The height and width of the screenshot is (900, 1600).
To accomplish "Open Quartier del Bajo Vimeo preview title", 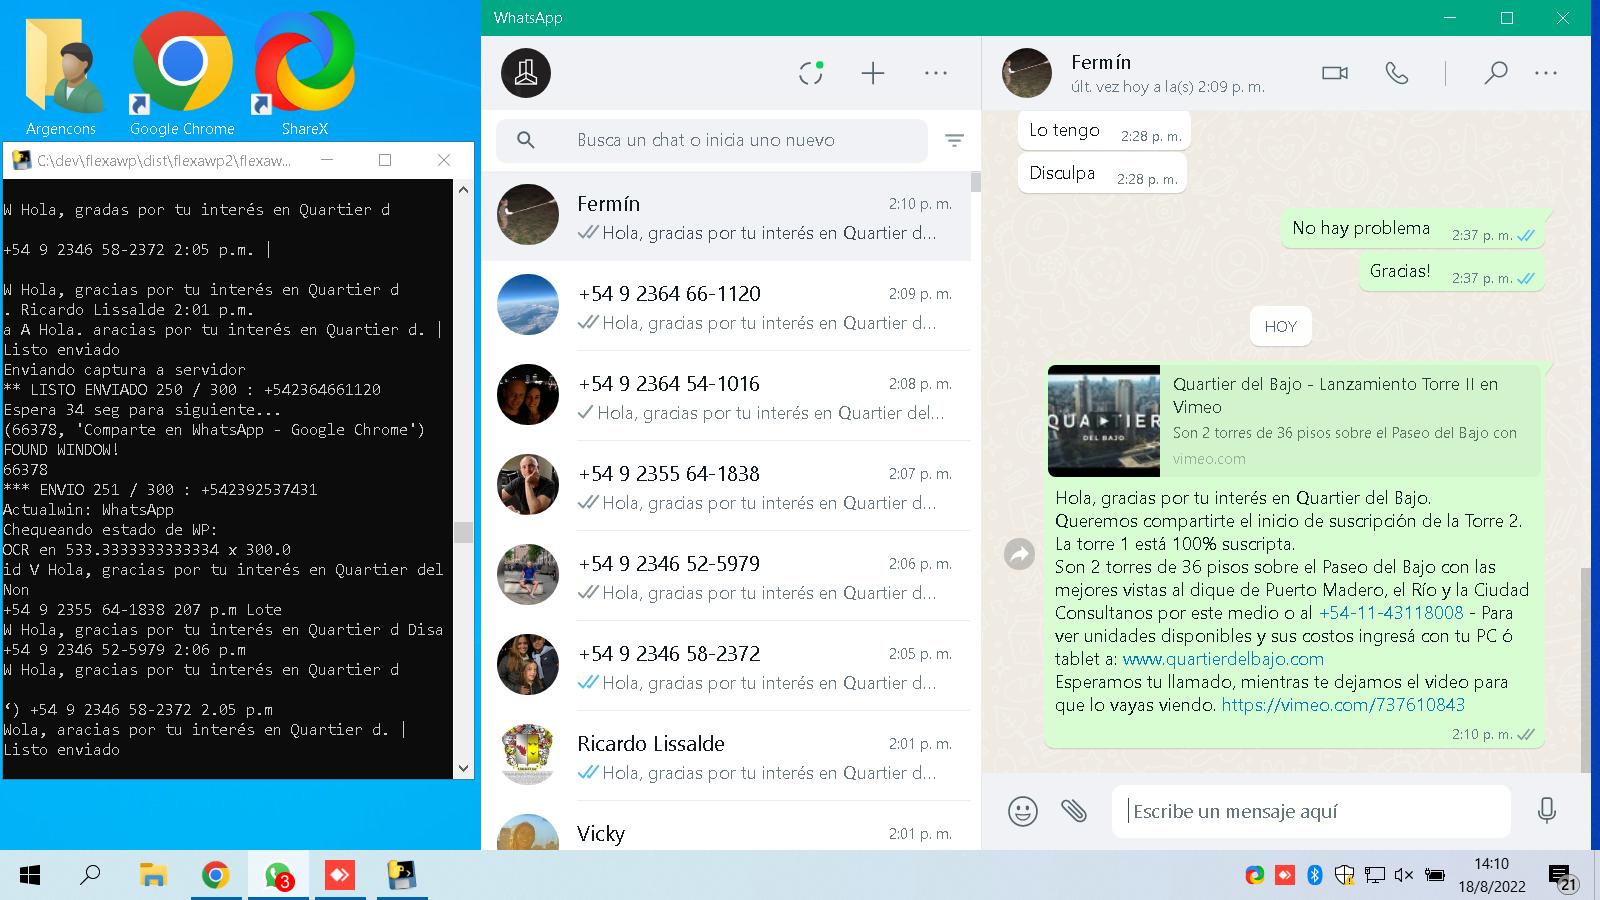I will click(x=1335, y=396).
